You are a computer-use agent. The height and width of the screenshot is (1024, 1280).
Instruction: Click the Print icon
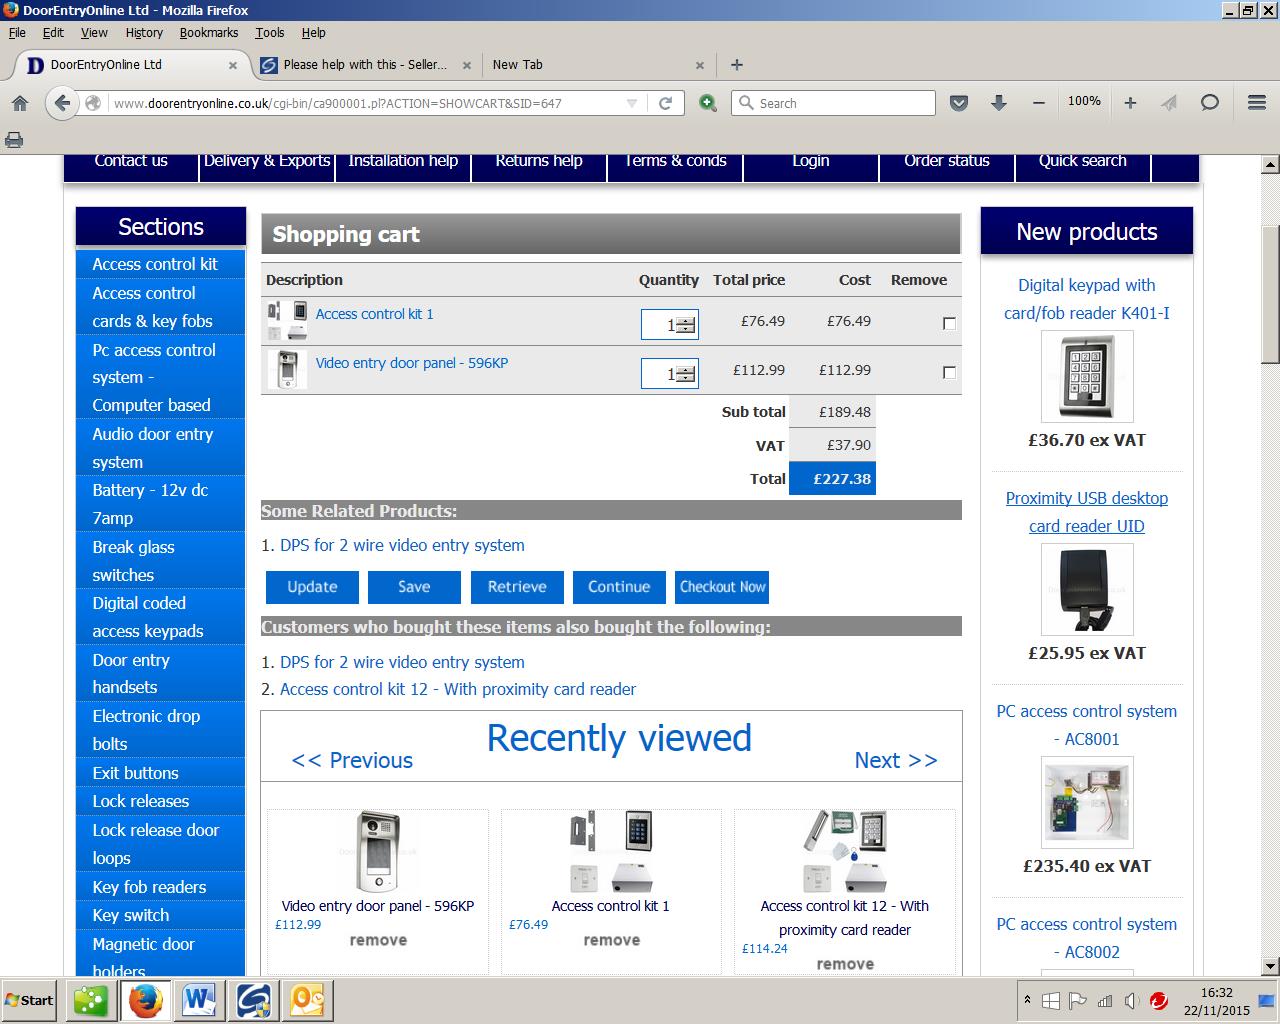click(14, 140)
